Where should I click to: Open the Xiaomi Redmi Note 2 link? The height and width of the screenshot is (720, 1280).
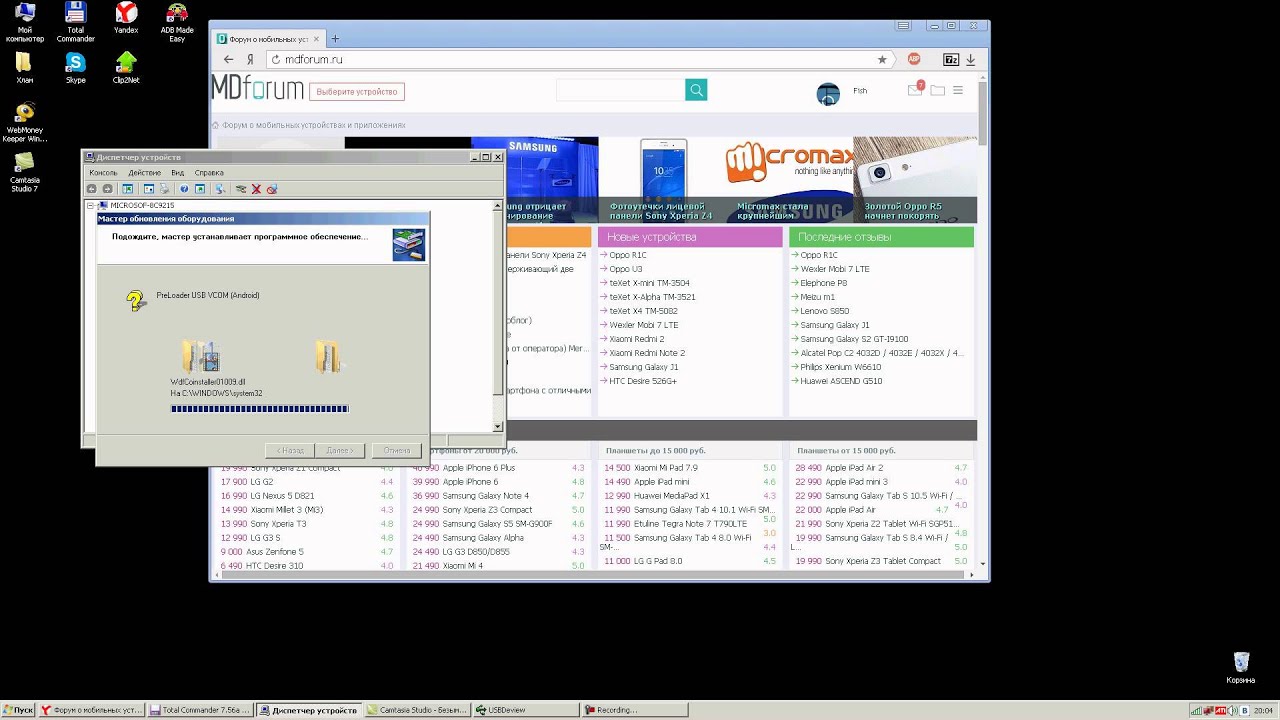[647, 353]
